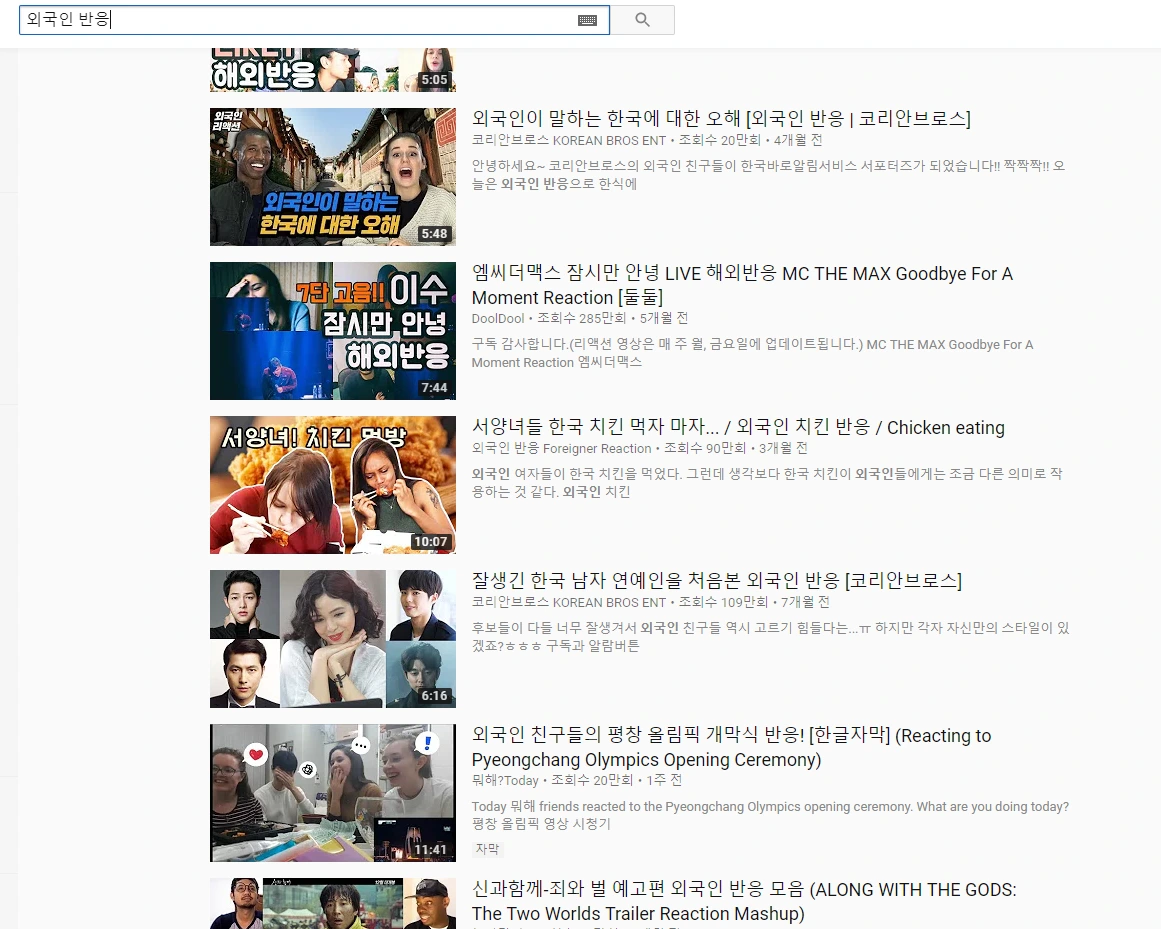Open the chicken eating video thumbnail
Screen dimensions: 1161x929
tap(332, 485)
